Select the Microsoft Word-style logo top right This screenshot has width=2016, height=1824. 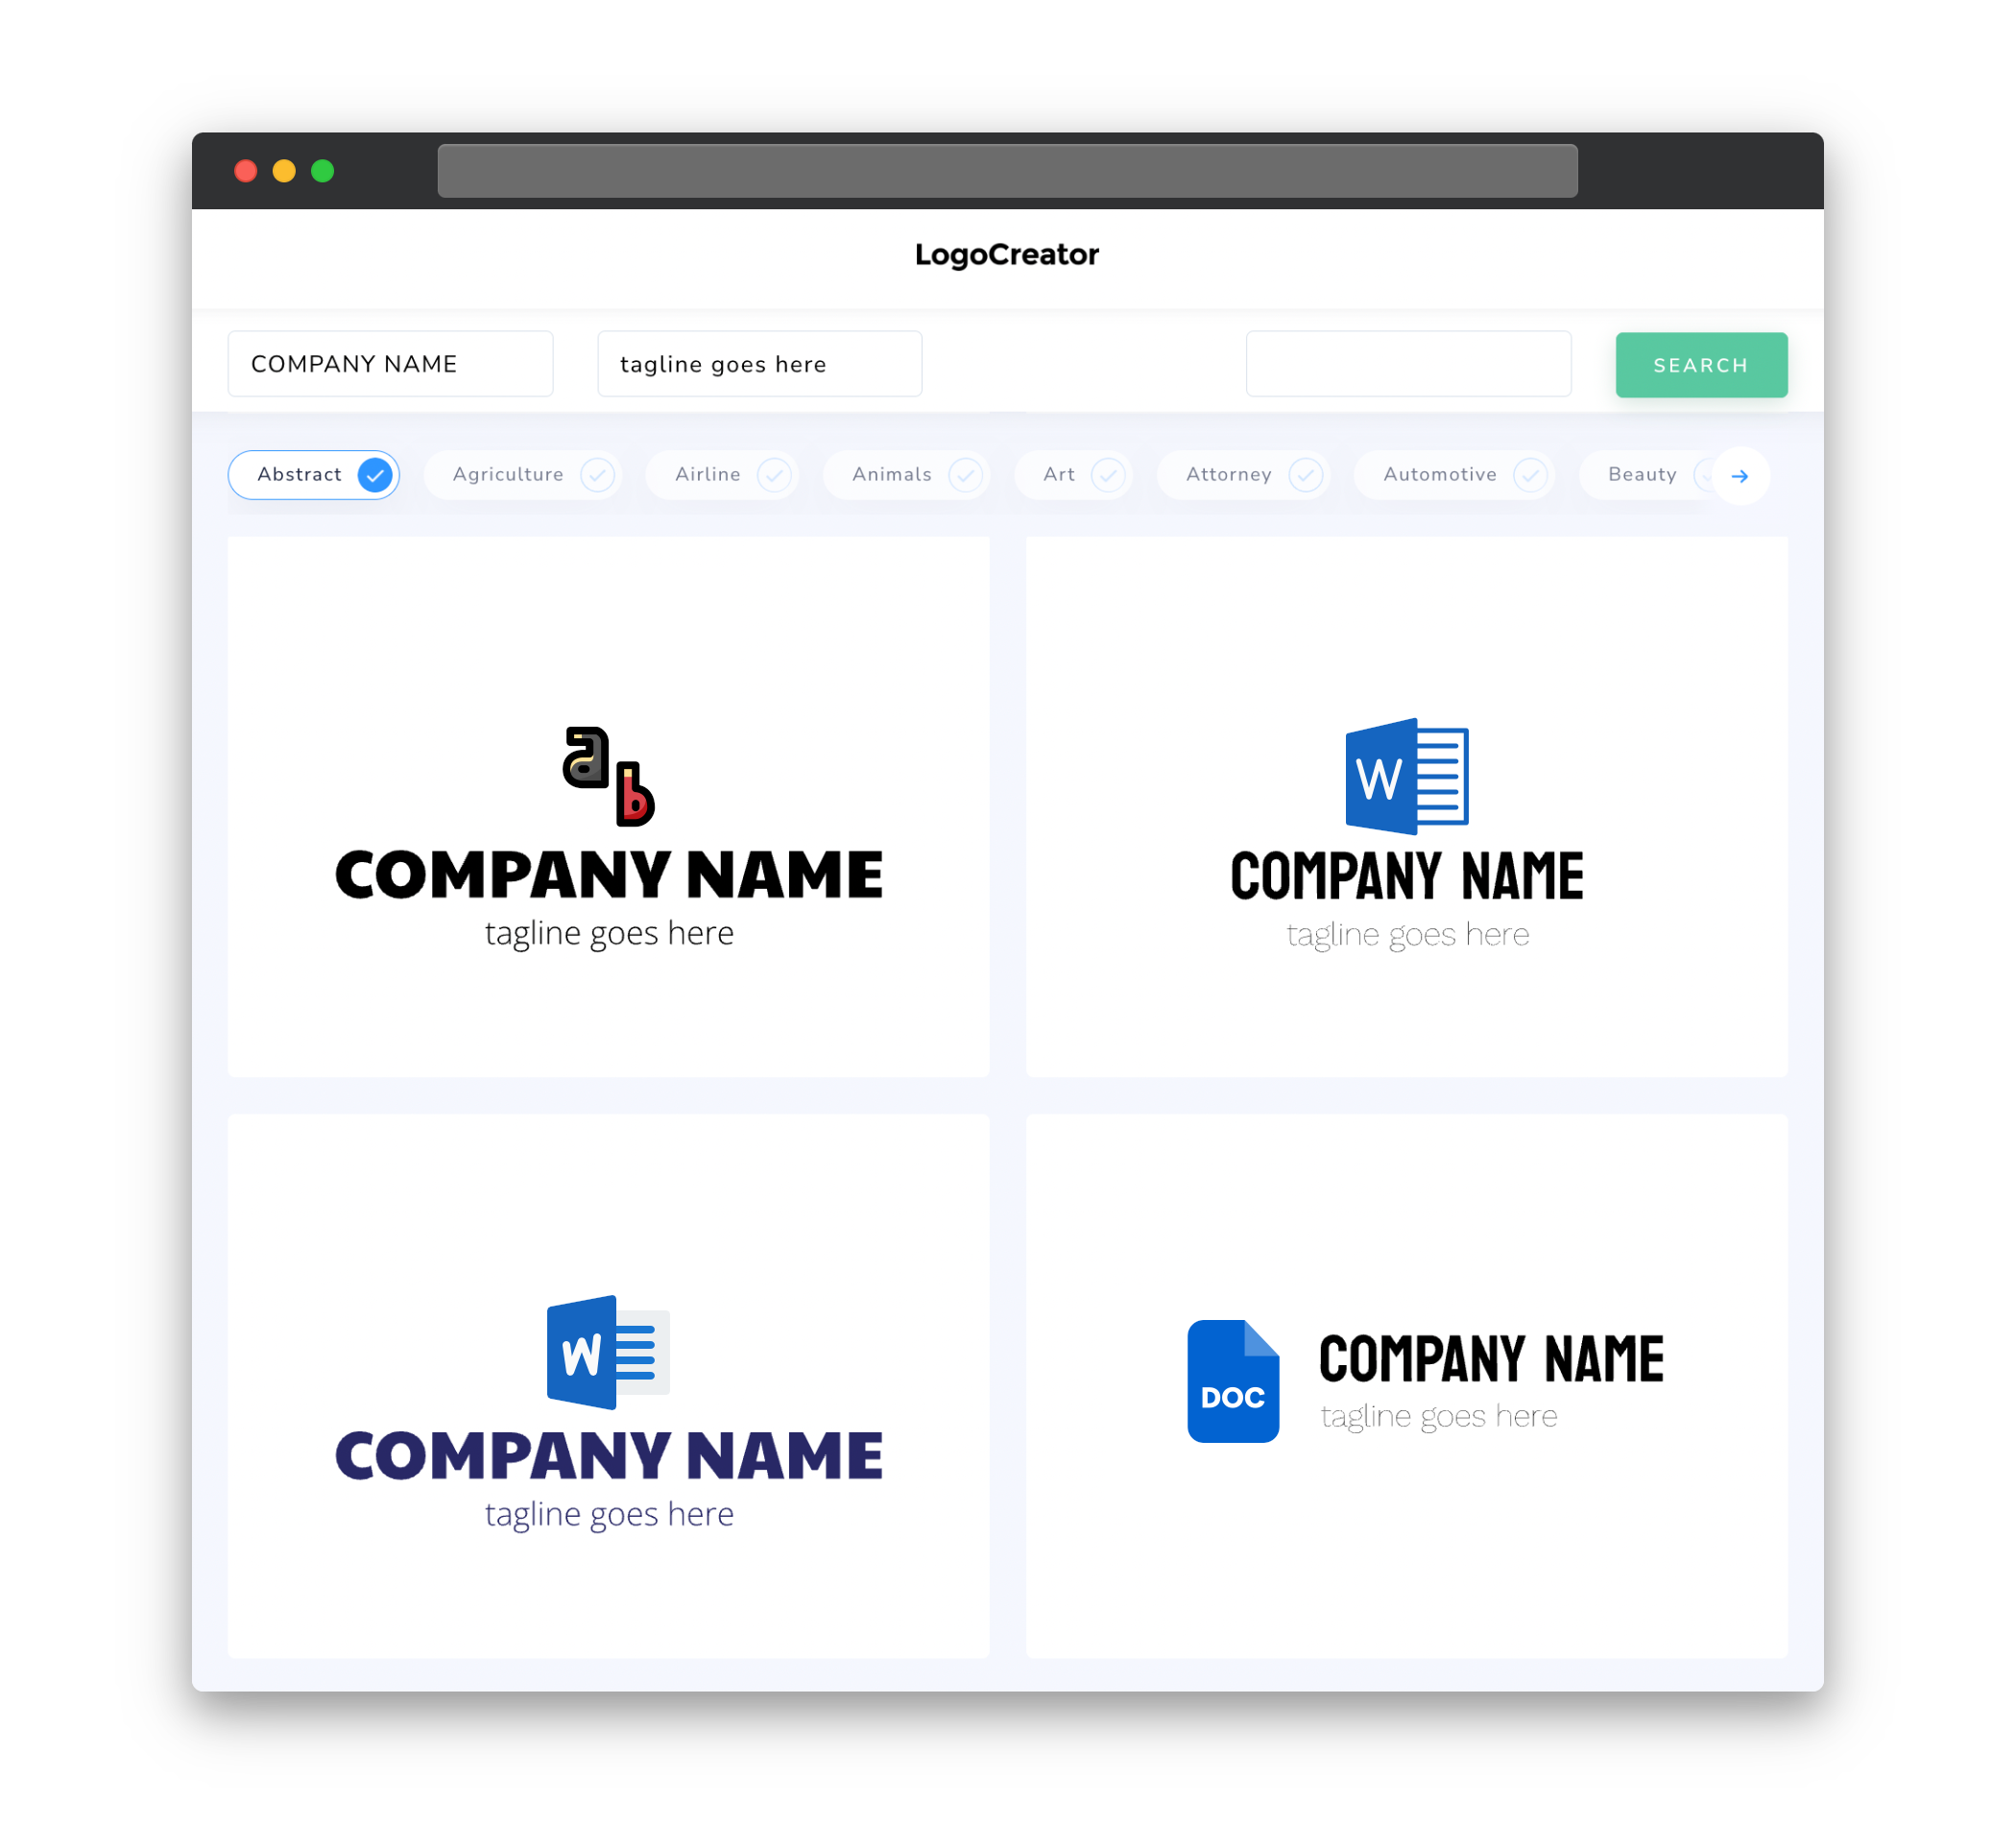point(1406,773)
